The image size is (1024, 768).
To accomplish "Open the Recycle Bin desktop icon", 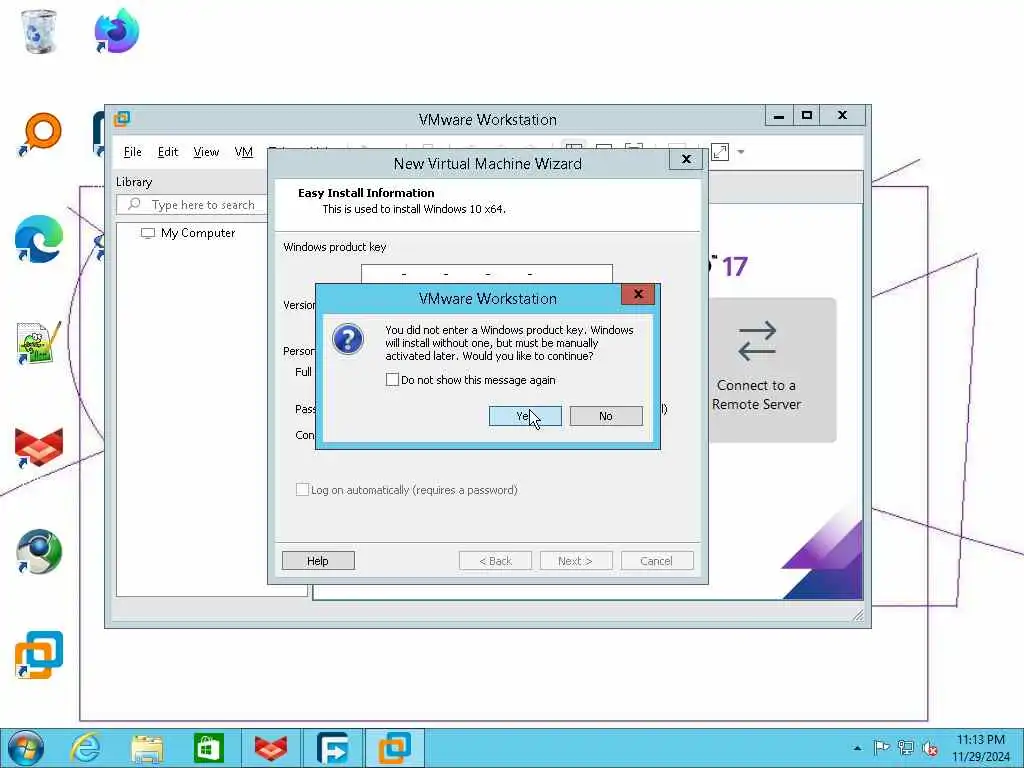I will pos(39,31).
